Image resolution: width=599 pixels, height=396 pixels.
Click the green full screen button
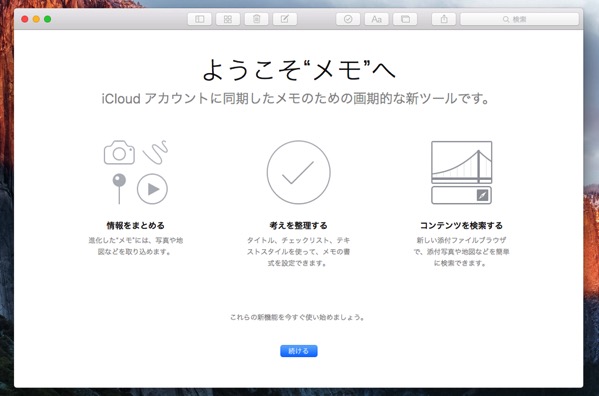point(48,19)
